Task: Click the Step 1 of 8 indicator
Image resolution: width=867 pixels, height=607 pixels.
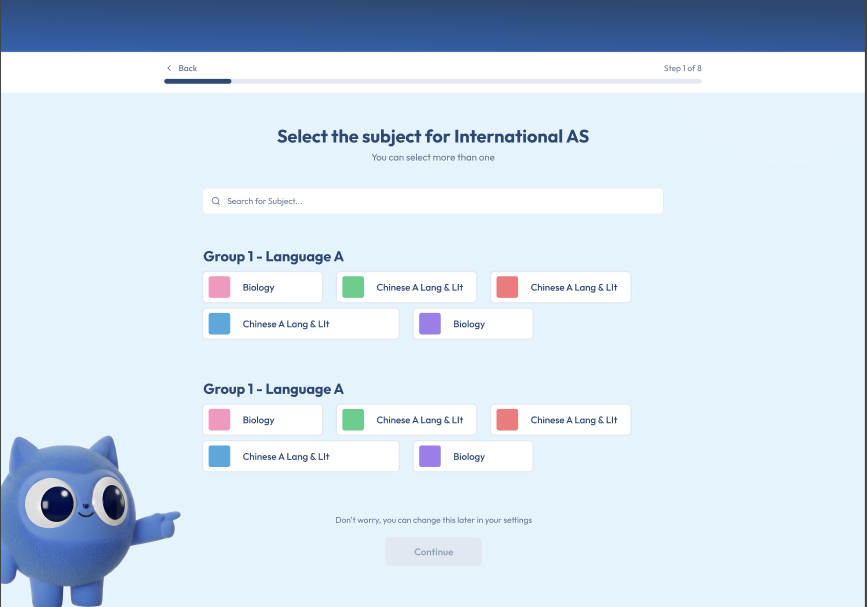Action: [x=682, y=68]
